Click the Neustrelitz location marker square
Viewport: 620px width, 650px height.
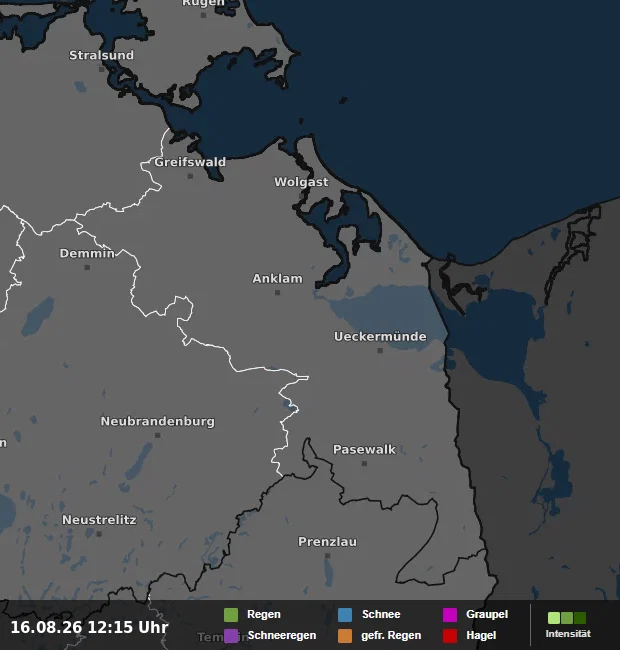(x=99, y=534)
